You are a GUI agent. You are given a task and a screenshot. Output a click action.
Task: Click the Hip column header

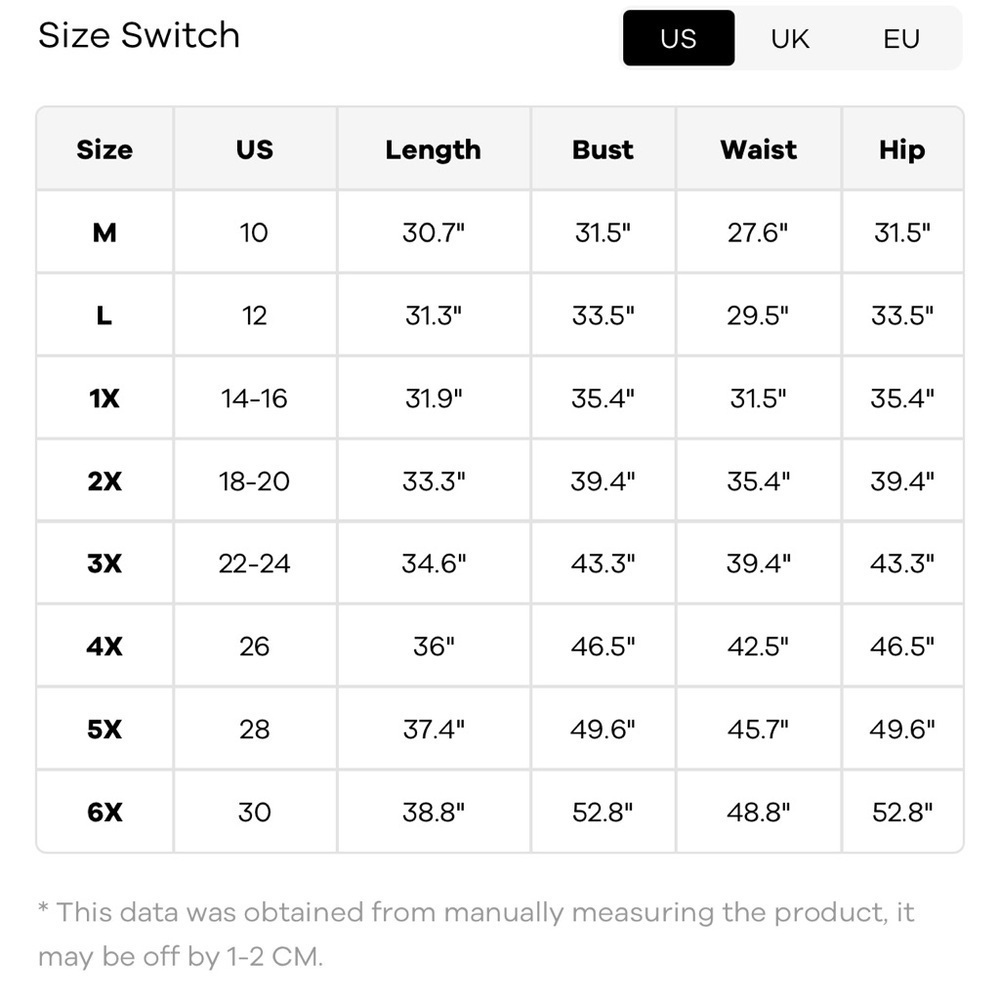(901, 150)
